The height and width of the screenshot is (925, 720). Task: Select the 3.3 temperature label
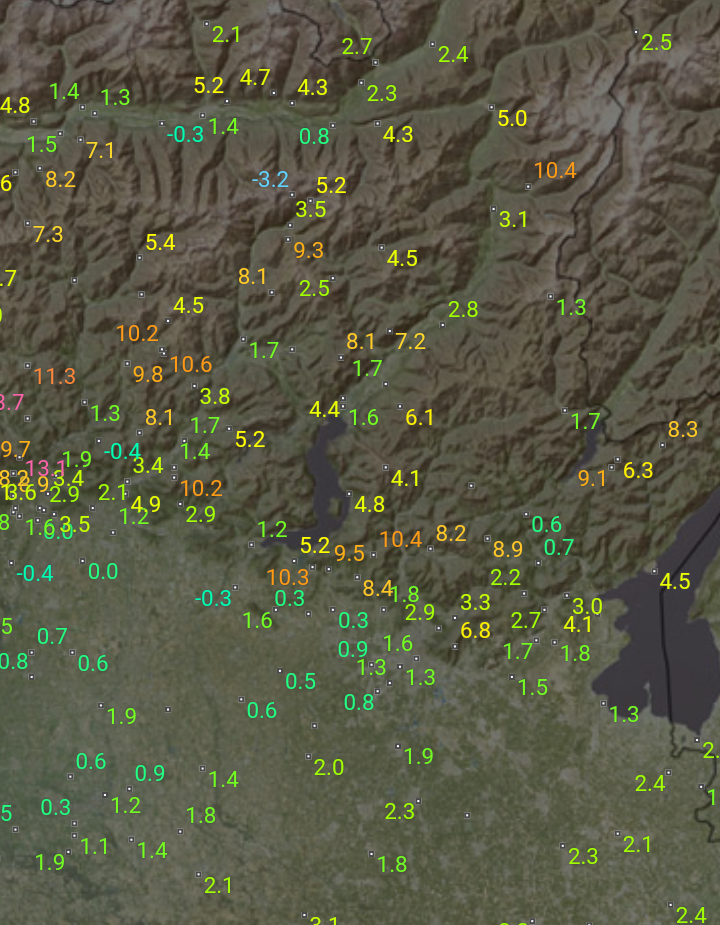(x=475, y=602)
